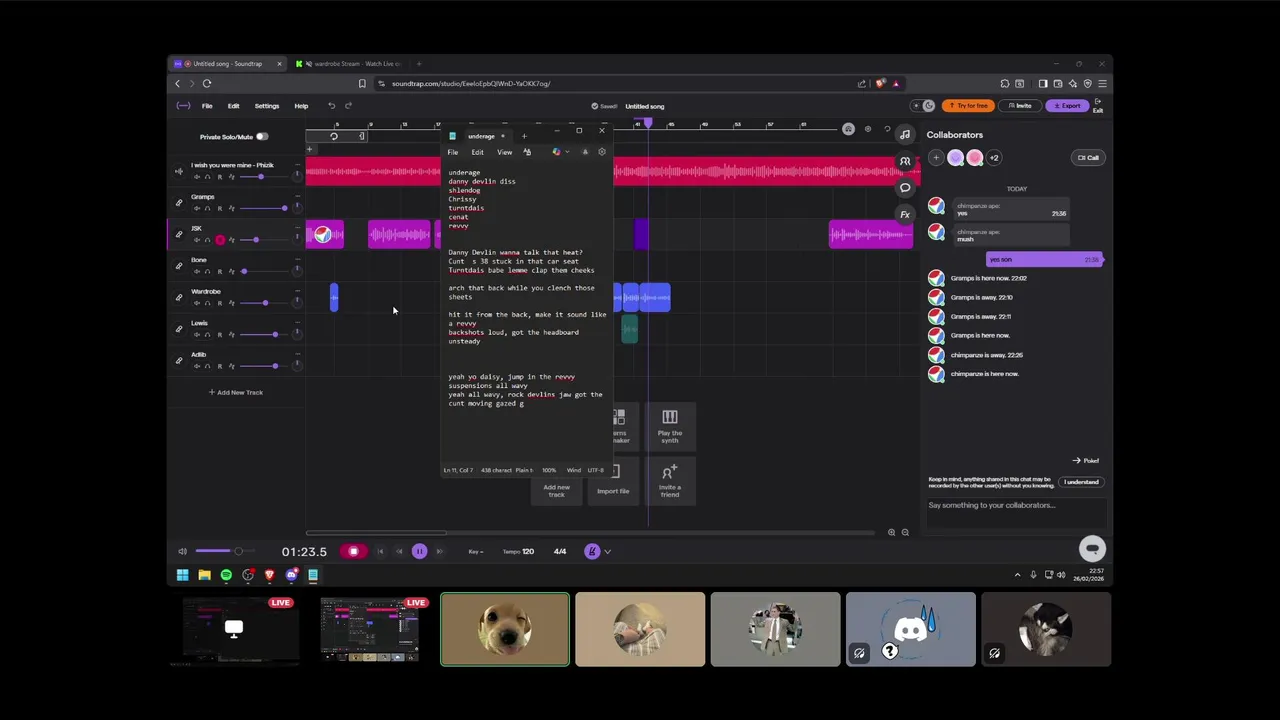Disarm recording on JSK track

click(x=220, y=240)
